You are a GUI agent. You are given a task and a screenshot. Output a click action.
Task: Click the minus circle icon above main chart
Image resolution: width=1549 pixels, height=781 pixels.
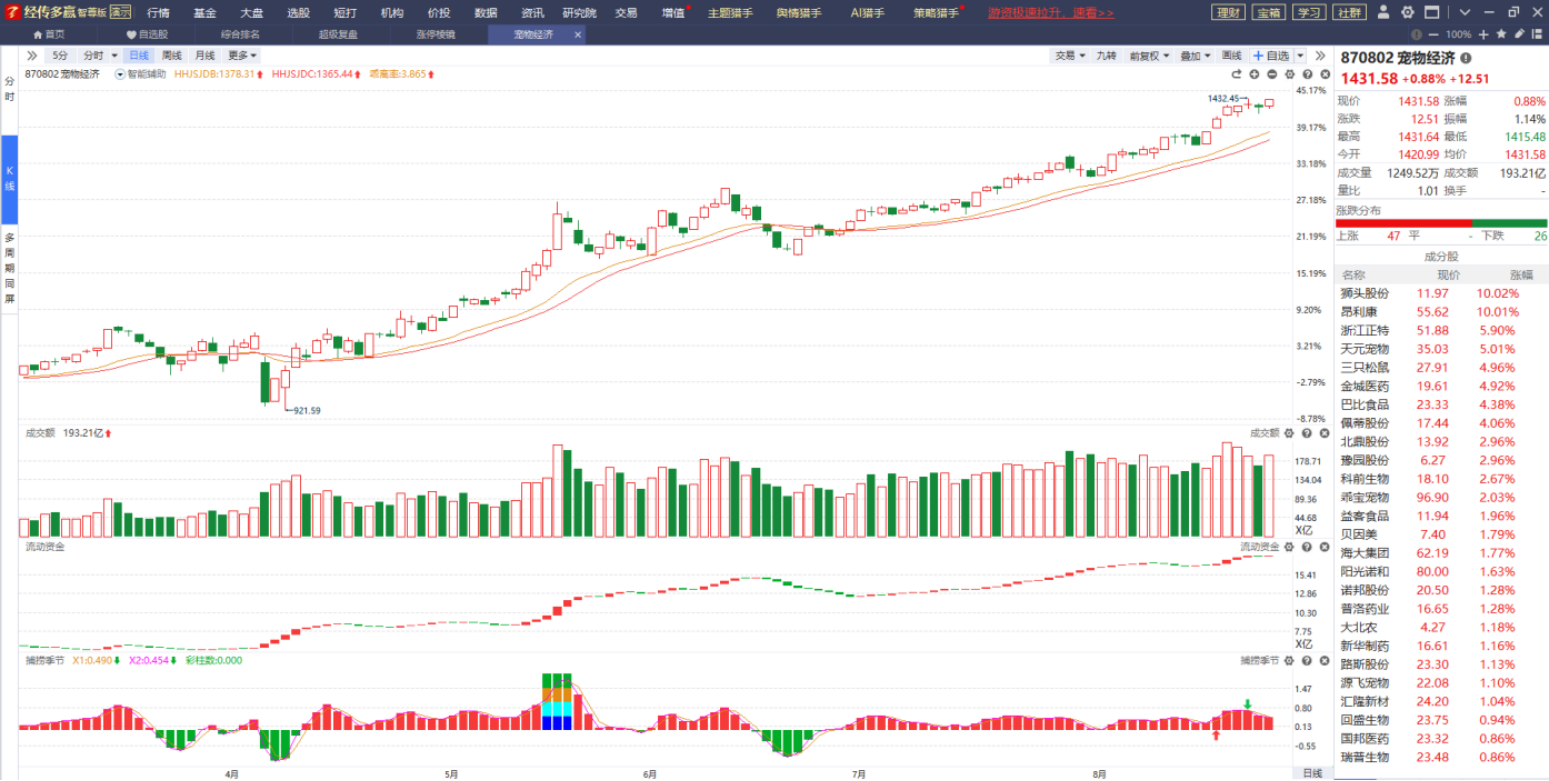coord(1272,74)
